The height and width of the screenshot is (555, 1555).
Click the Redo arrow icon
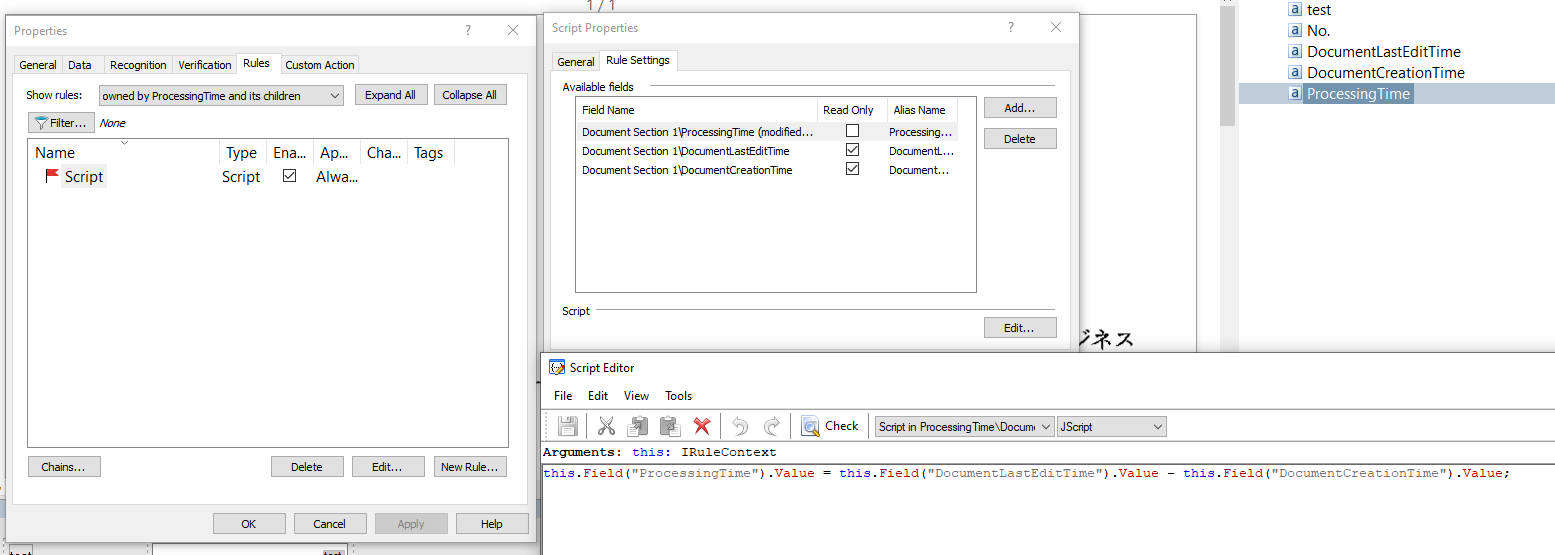(772, 426)
